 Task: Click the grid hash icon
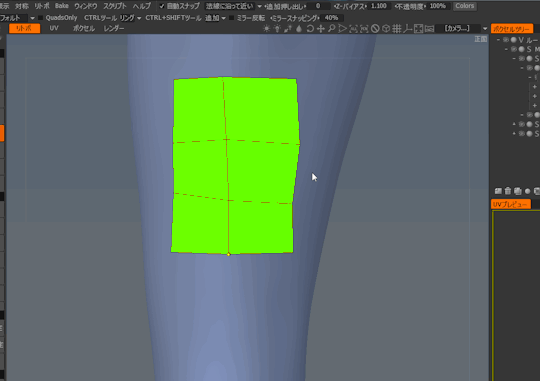click(397, 29)
